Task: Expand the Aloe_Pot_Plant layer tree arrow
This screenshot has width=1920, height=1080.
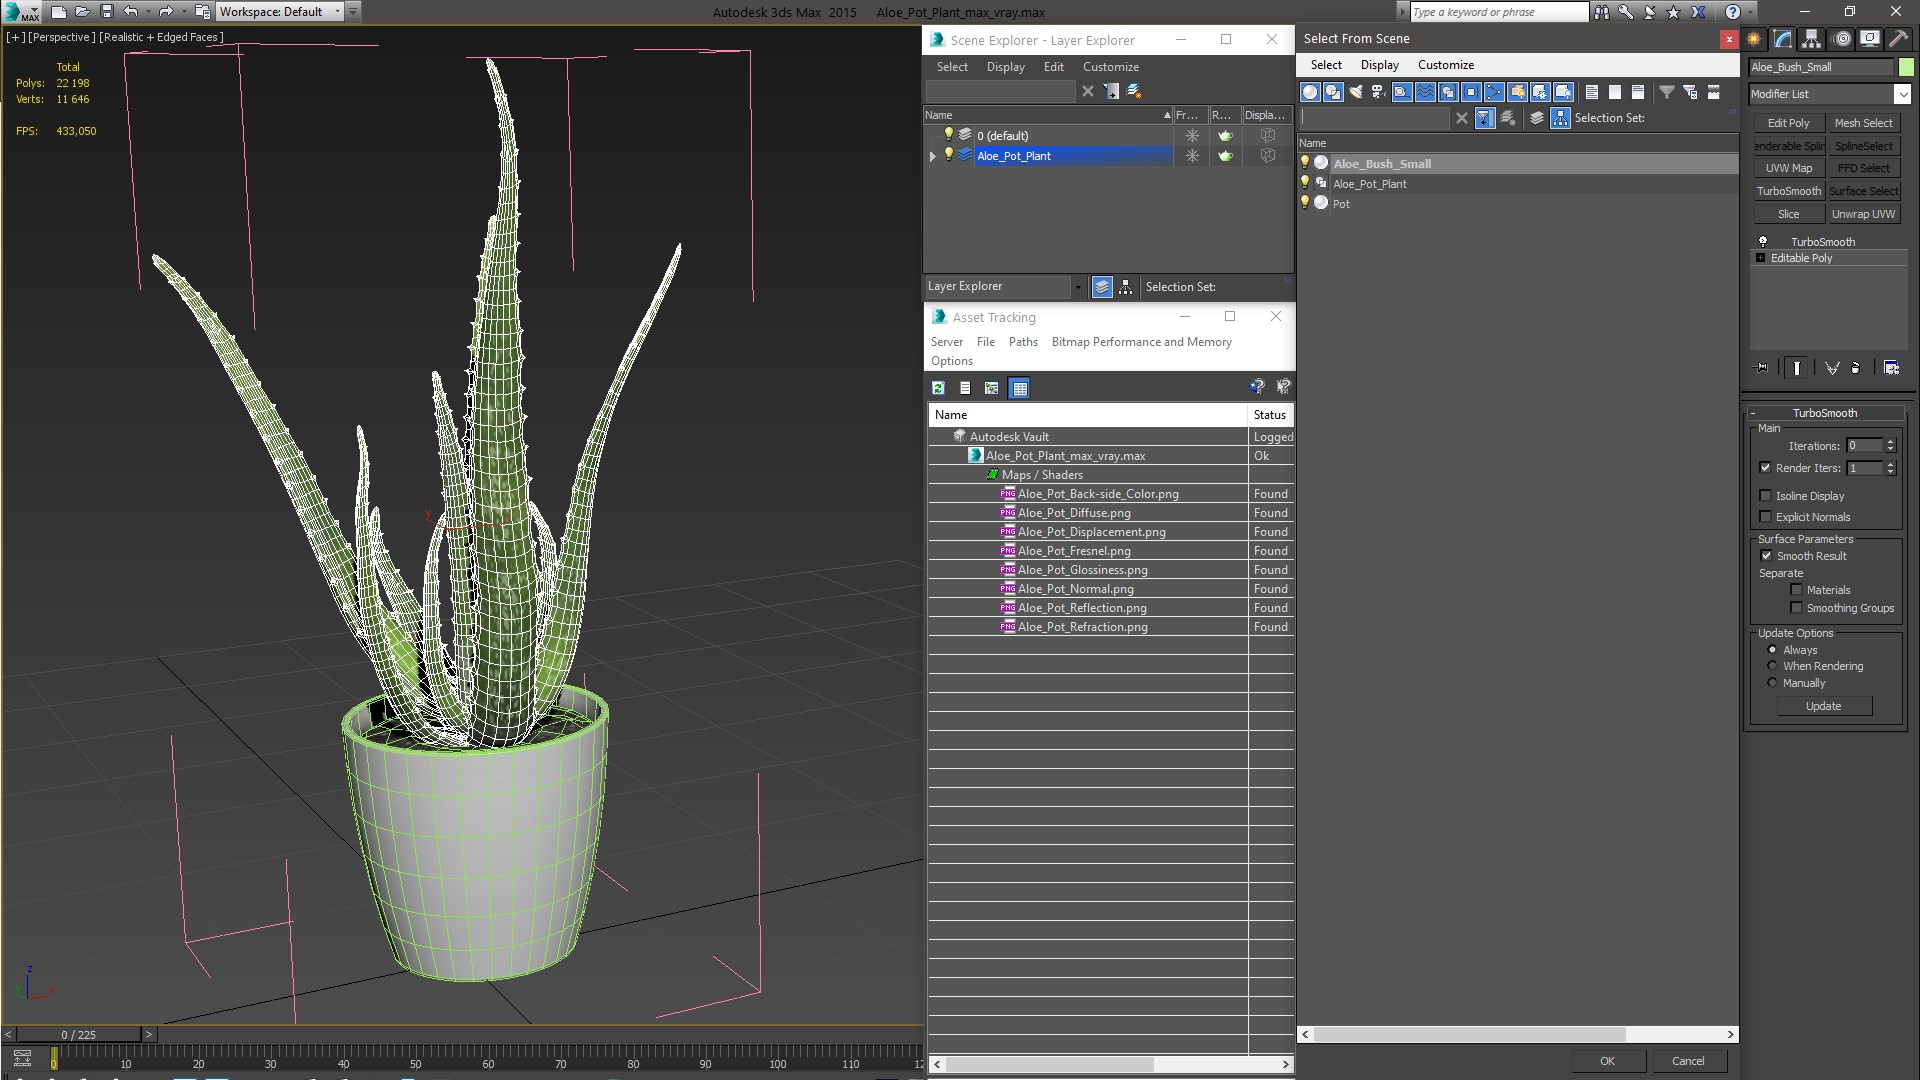Action: click(x=933, y=156)
